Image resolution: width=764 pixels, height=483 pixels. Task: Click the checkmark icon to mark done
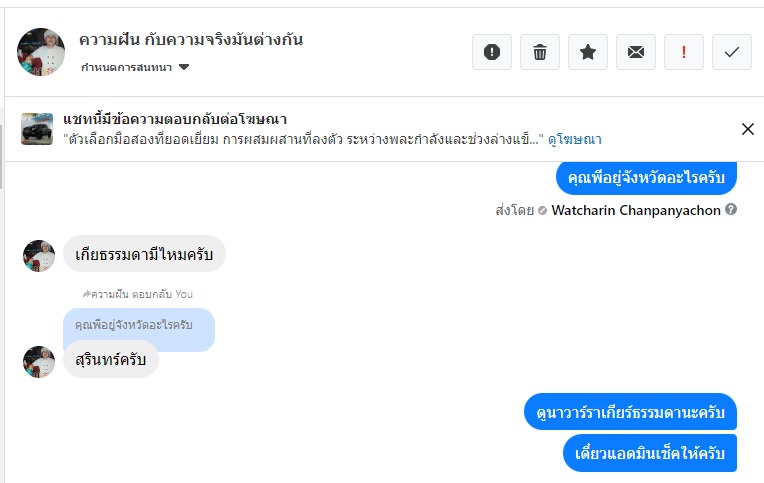732,52
